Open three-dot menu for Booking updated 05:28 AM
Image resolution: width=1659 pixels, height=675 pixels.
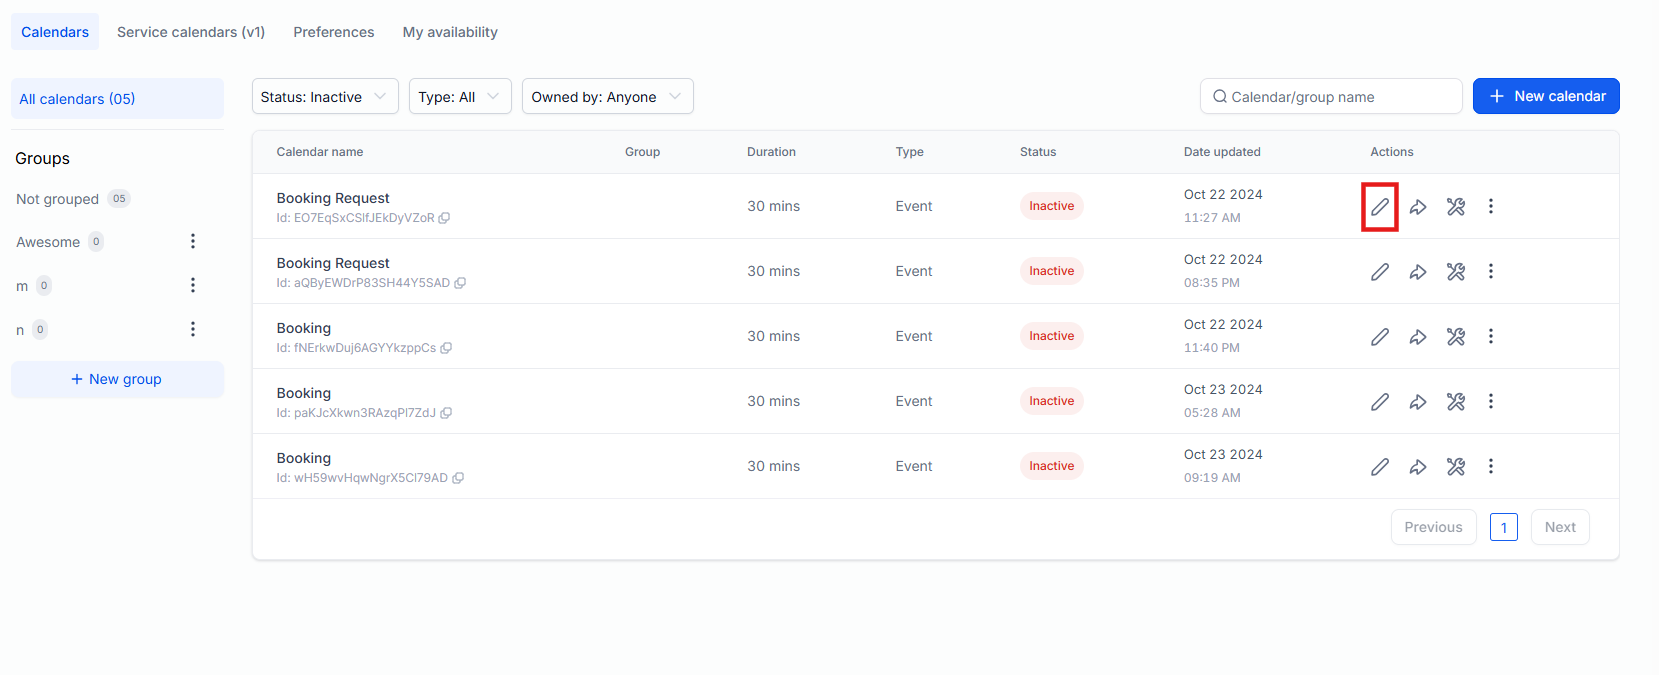click(1490, 401)
